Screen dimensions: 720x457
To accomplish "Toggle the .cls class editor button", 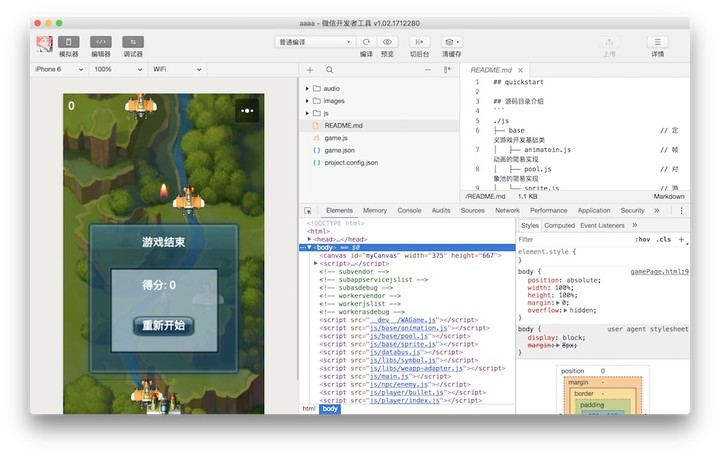I will coord(663,239).
